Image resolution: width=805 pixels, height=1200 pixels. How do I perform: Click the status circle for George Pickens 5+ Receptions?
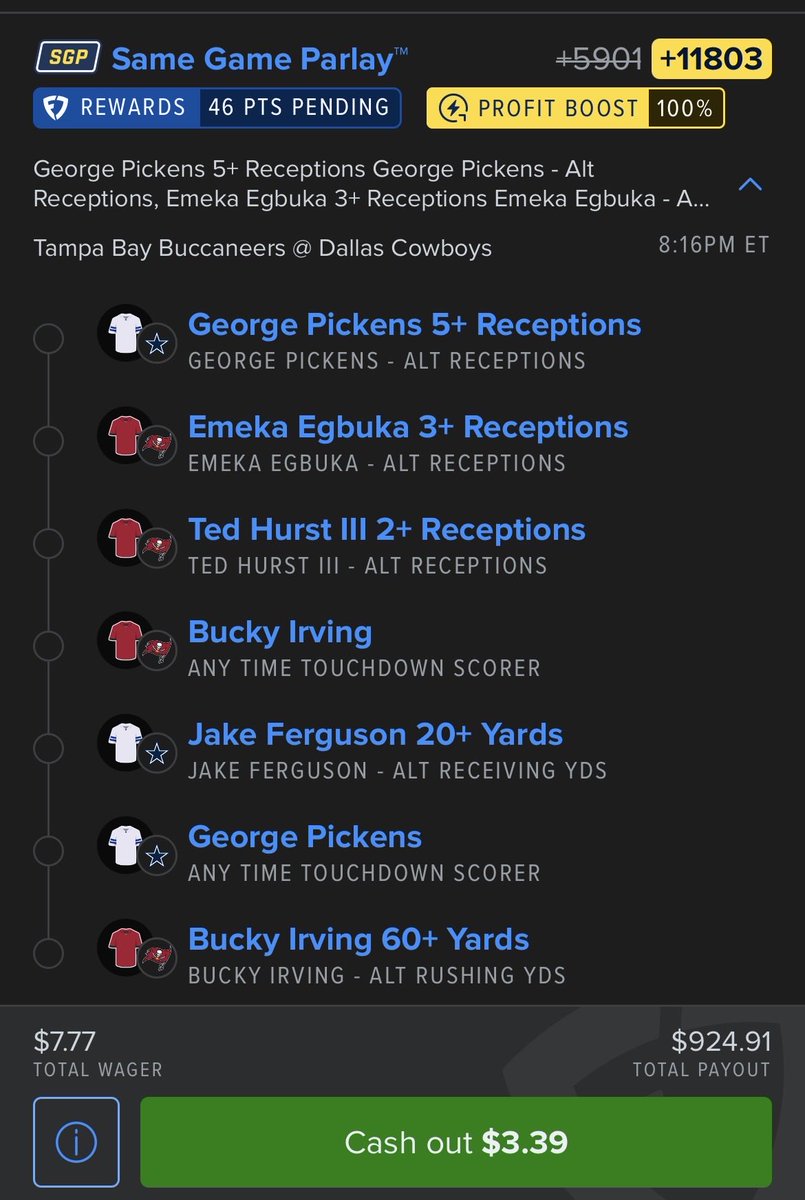click(48, 339)
